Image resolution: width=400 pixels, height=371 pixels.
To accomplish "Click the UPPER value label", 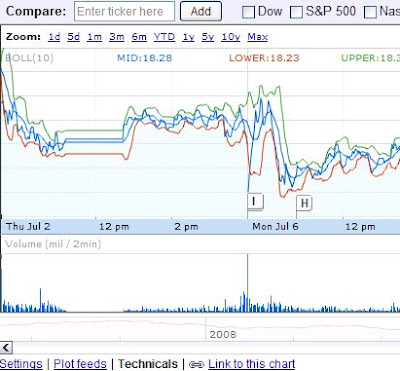I will (370, 58).
